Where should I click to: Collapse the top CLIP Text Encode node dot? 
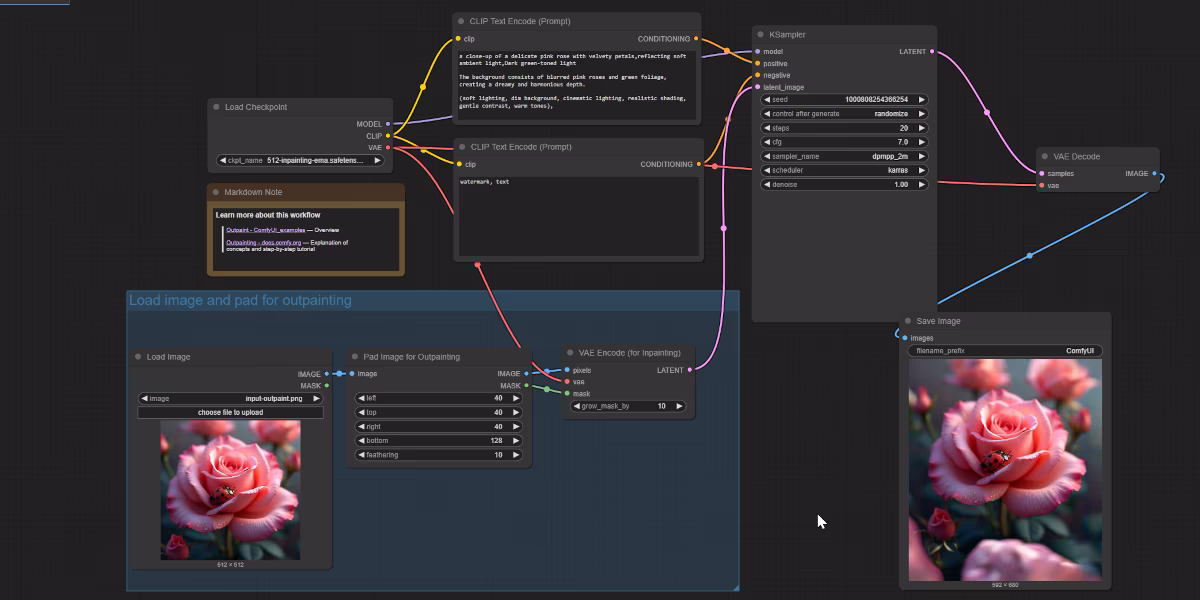[x=461, y=21]
